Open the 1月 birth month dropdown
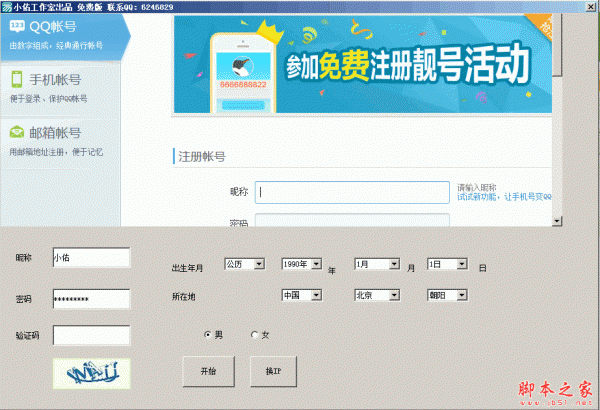 (x=377, y=264)
